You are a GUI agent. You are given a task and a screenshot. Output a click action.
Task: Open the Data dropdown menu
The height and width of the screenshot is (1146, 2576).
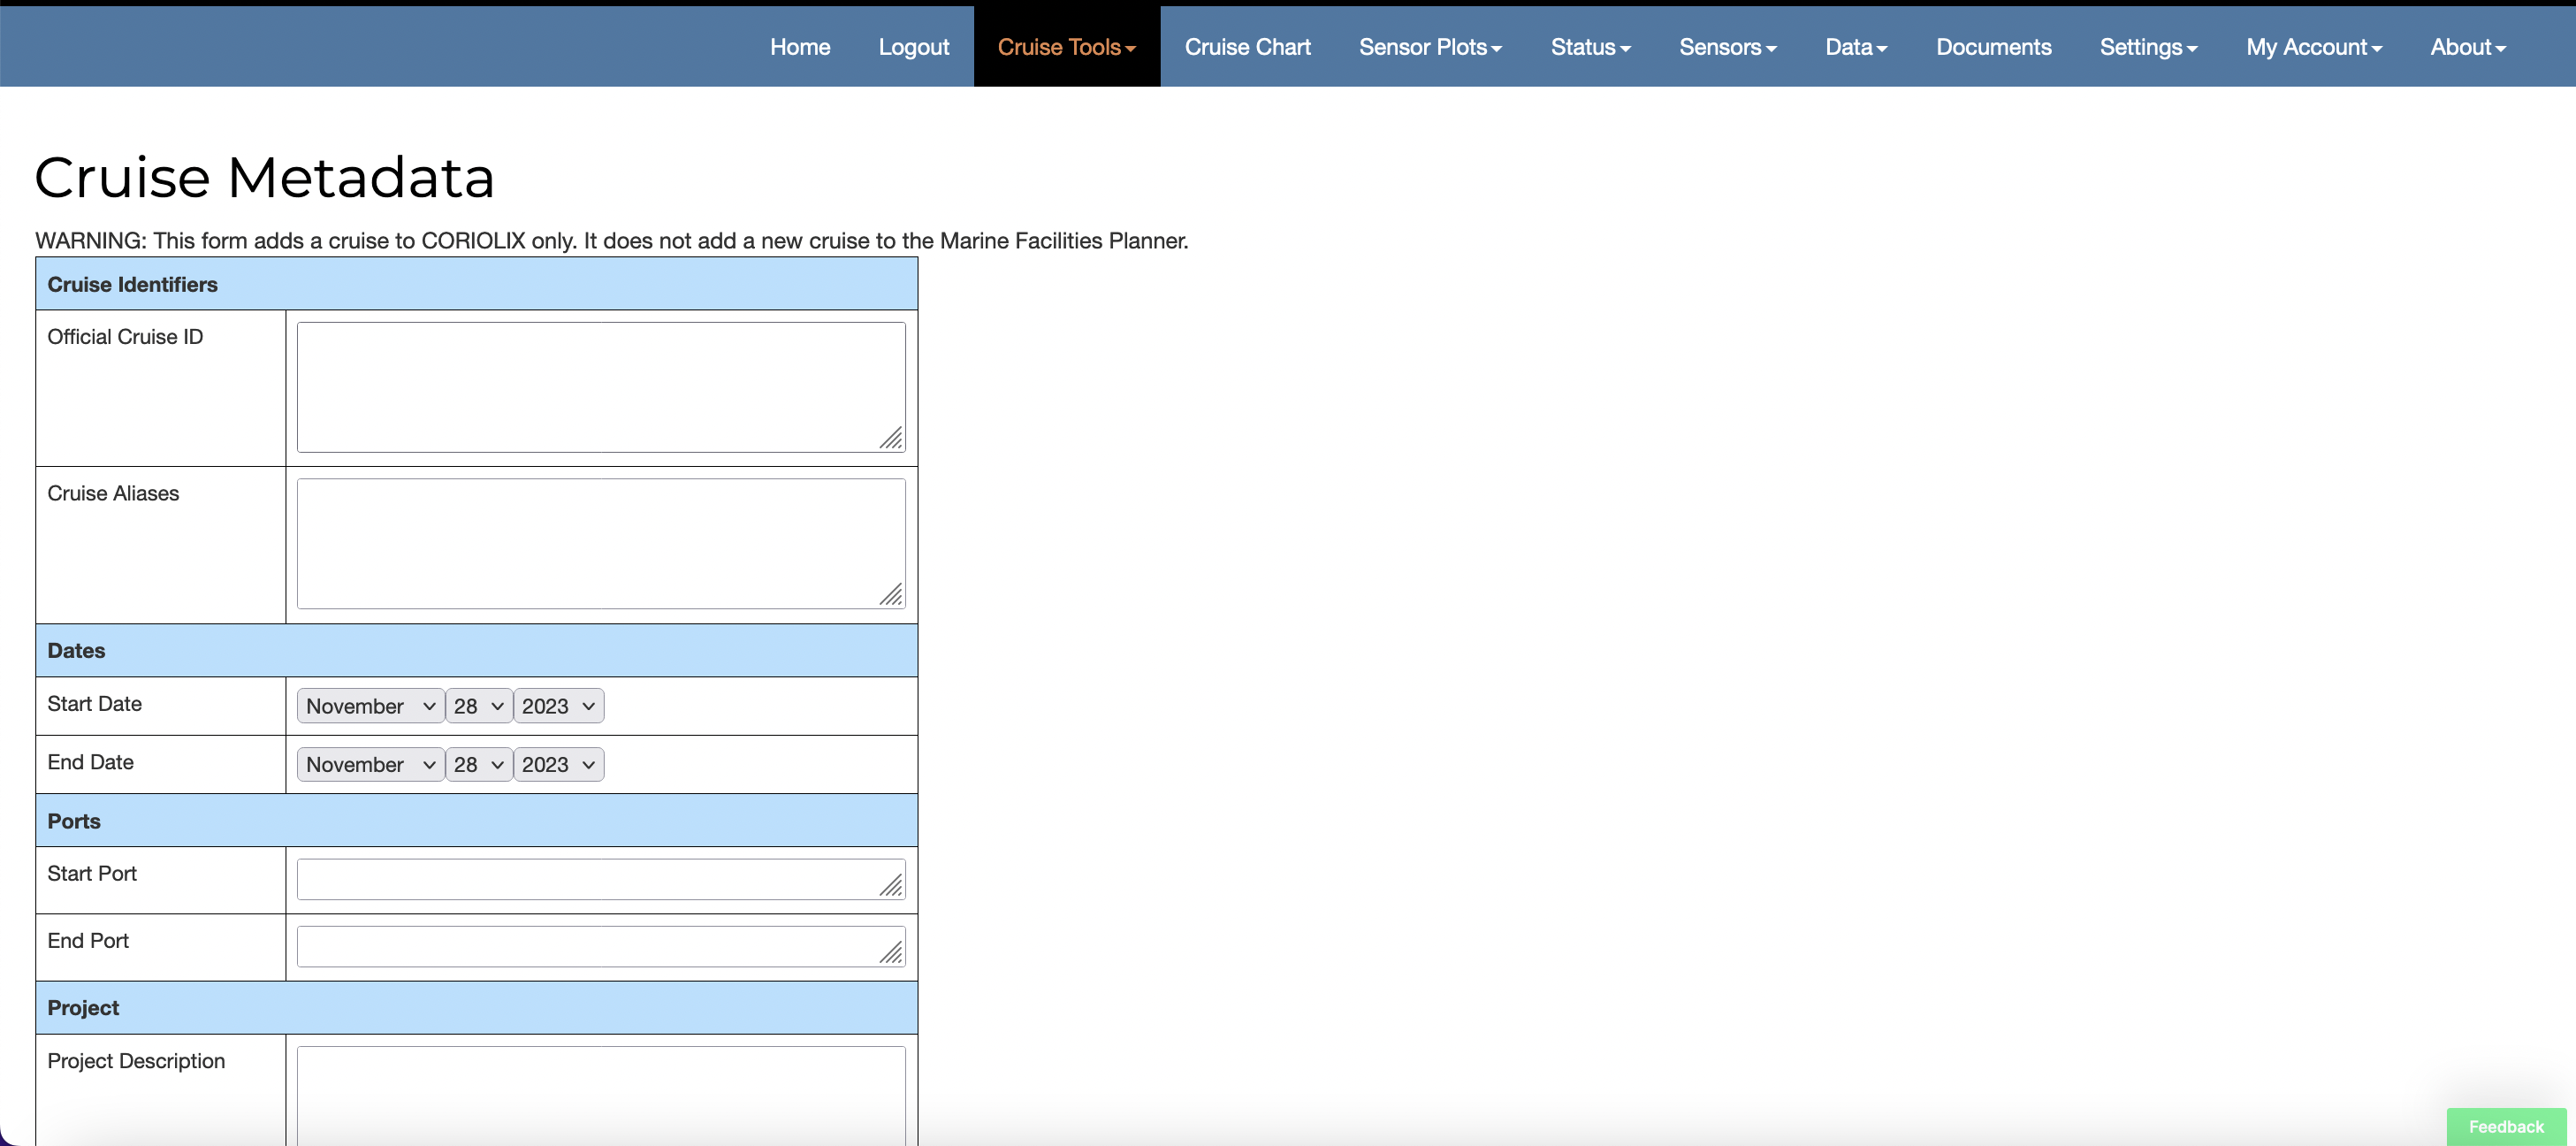(x=1855, y=47)
